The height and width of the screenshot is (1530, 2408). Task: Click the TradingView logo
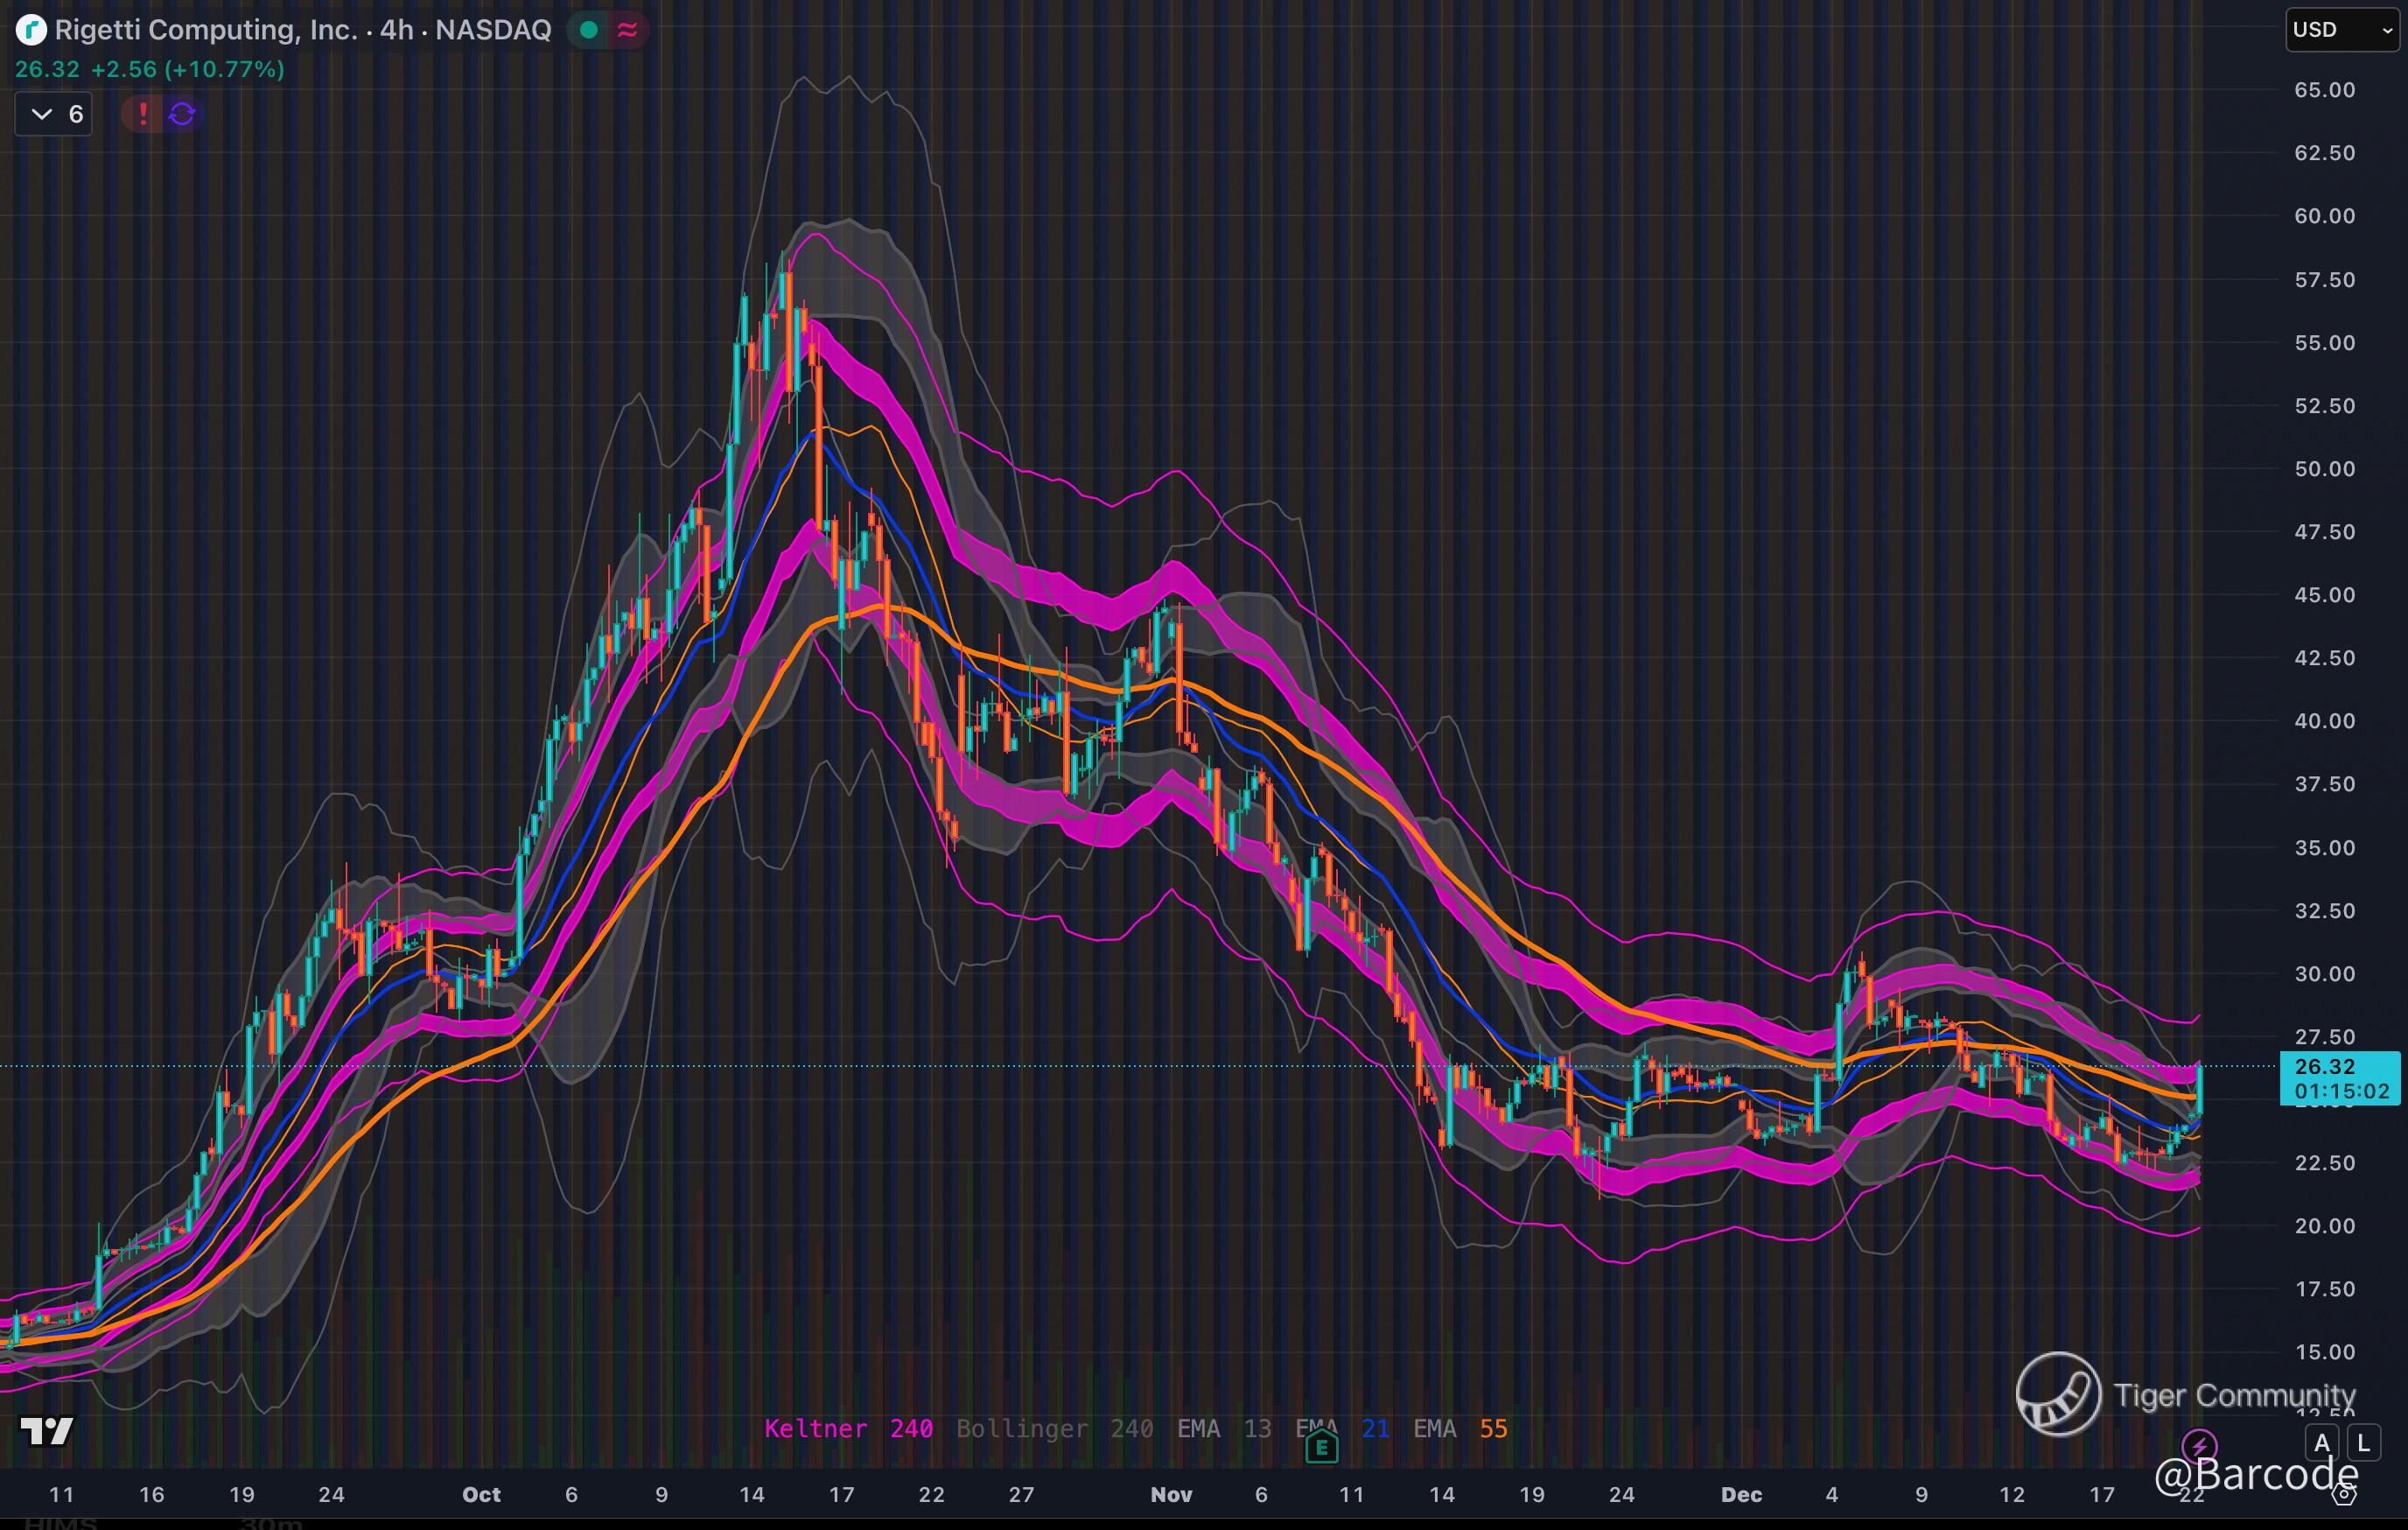[47, 1431]
